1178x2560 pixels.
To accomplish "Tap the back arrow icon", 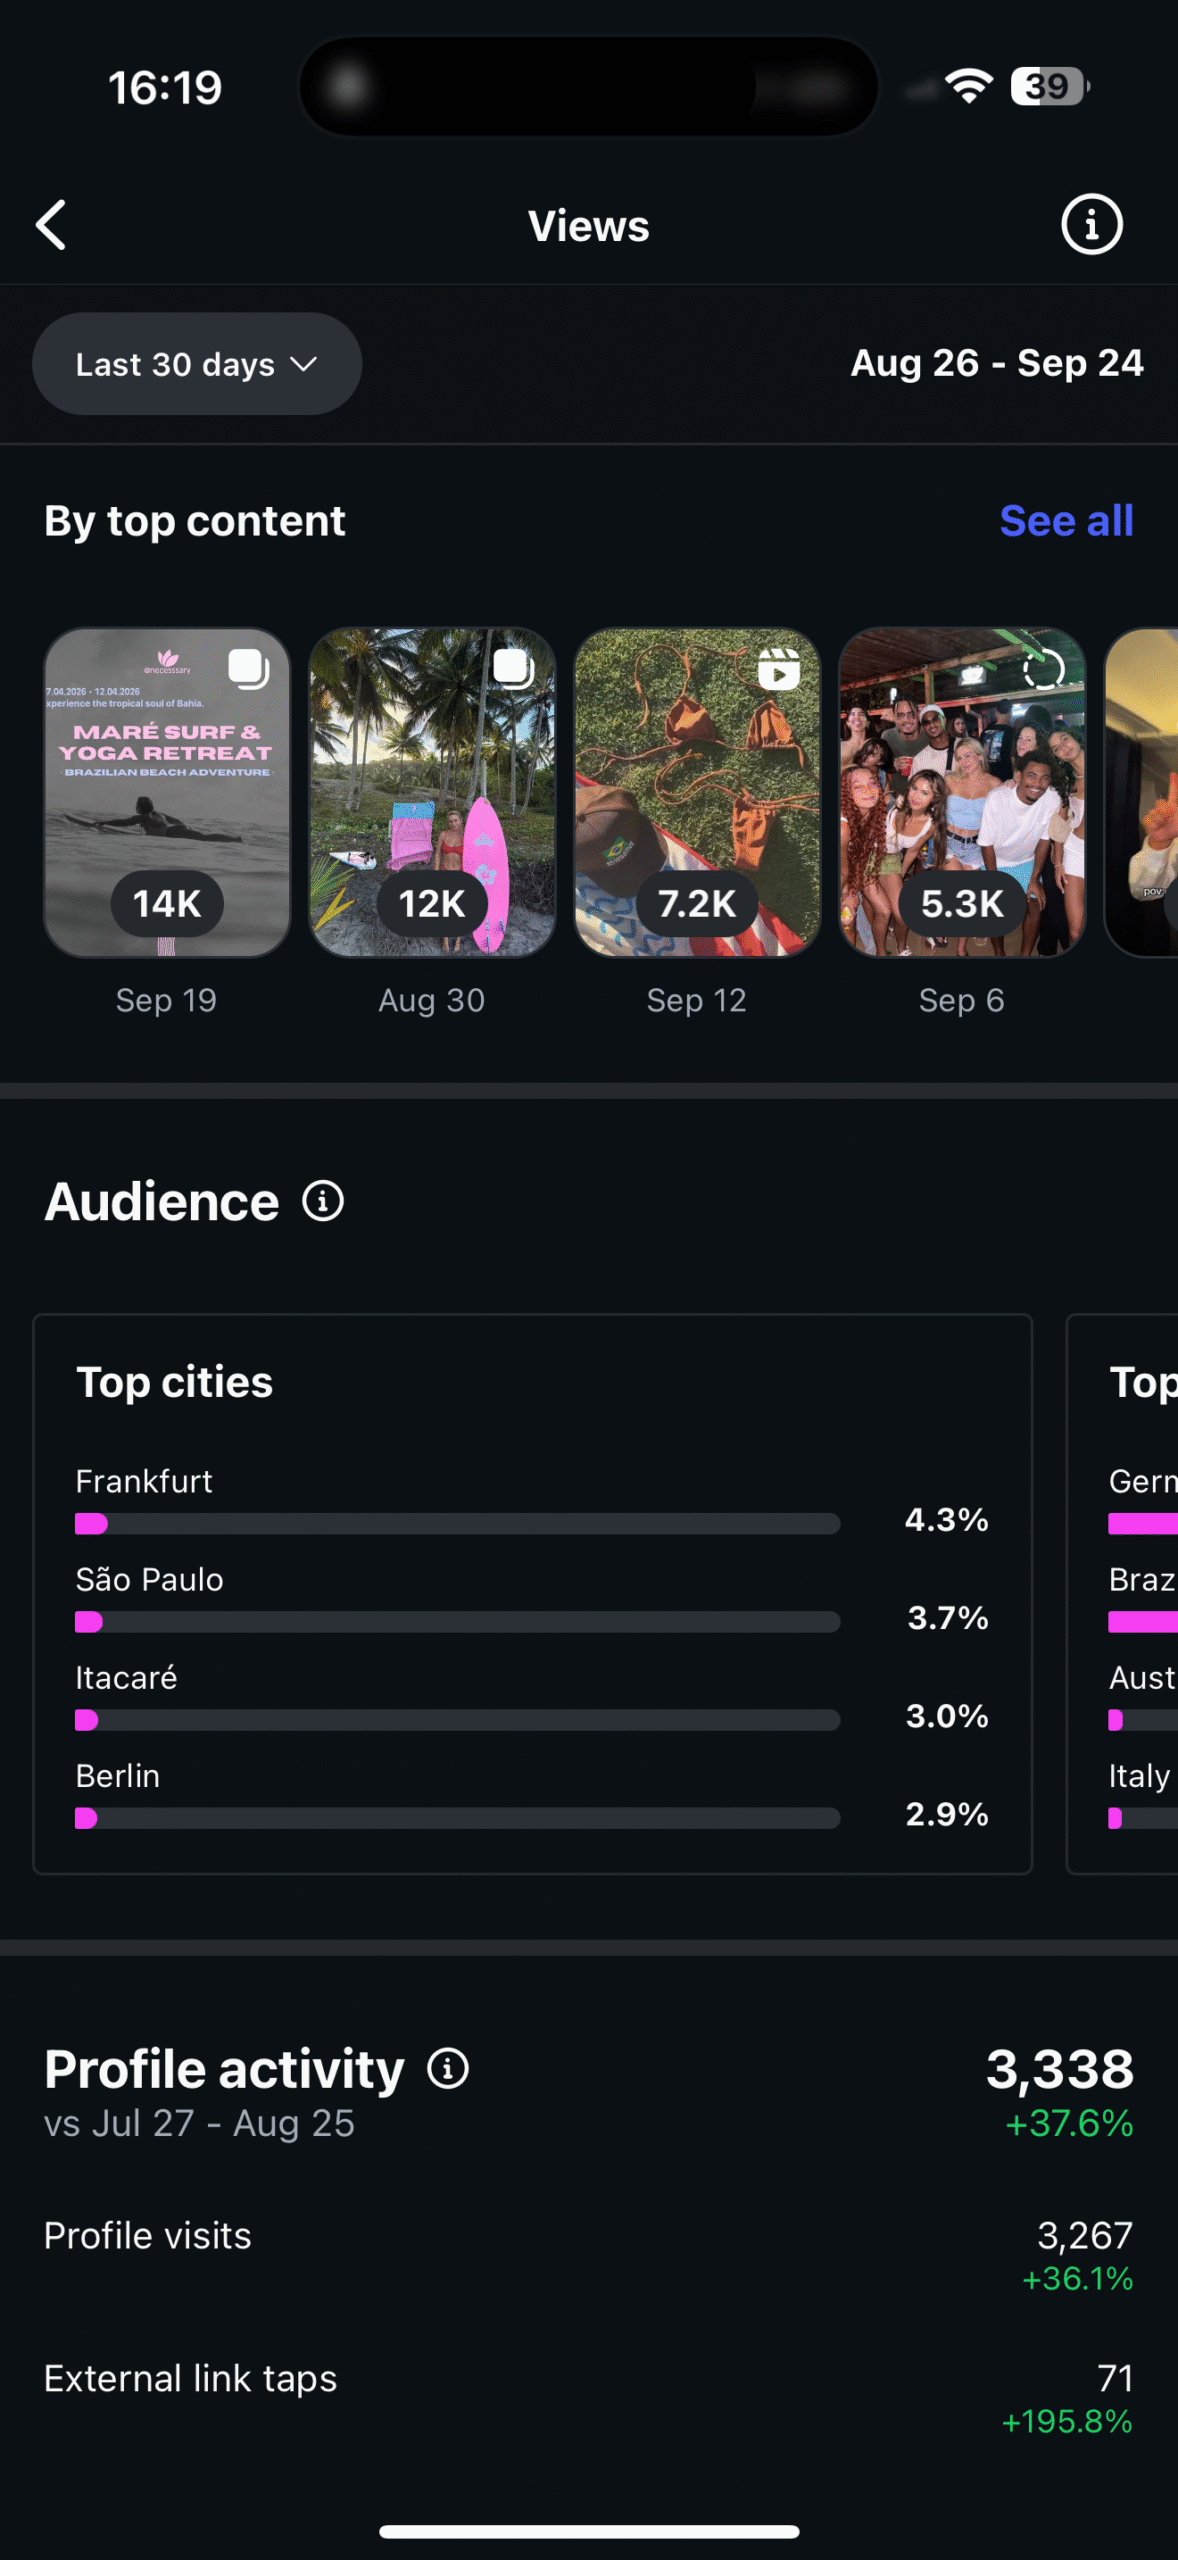I will click(52, 225).
